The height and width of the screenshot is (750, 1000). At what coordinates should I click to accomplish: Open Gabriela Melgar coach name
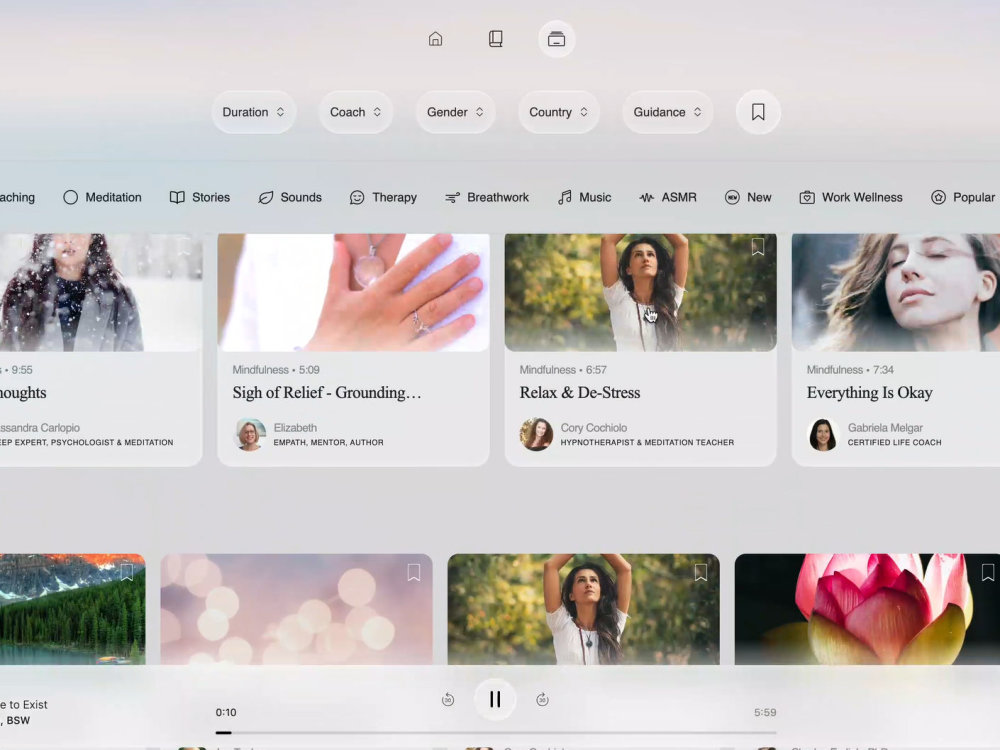coord(885,428)
